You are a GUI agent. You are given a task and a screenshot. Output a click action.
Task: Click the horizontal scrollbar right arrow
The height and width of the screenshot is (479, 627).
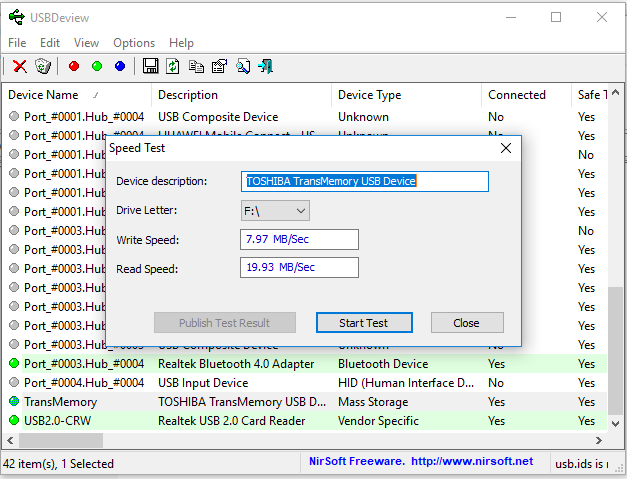[599, 440]
